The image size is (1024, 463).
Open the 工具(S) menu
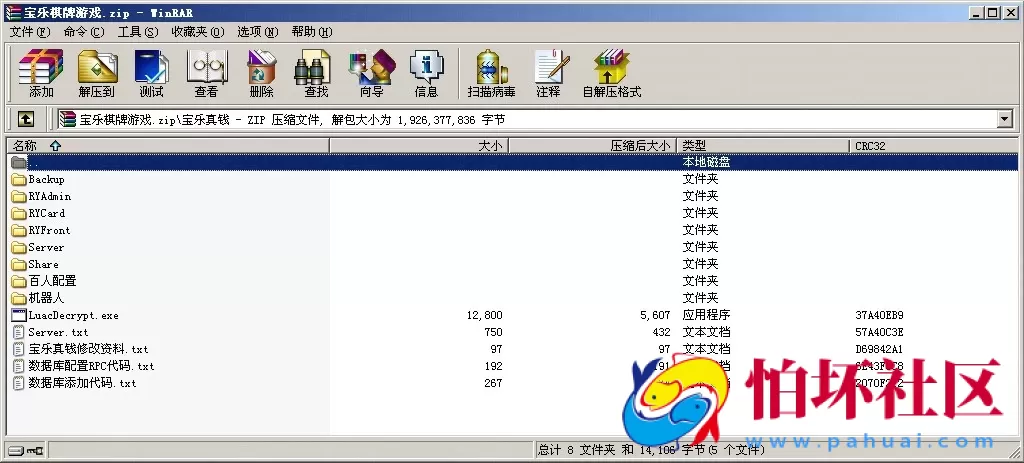click(138, 31)
